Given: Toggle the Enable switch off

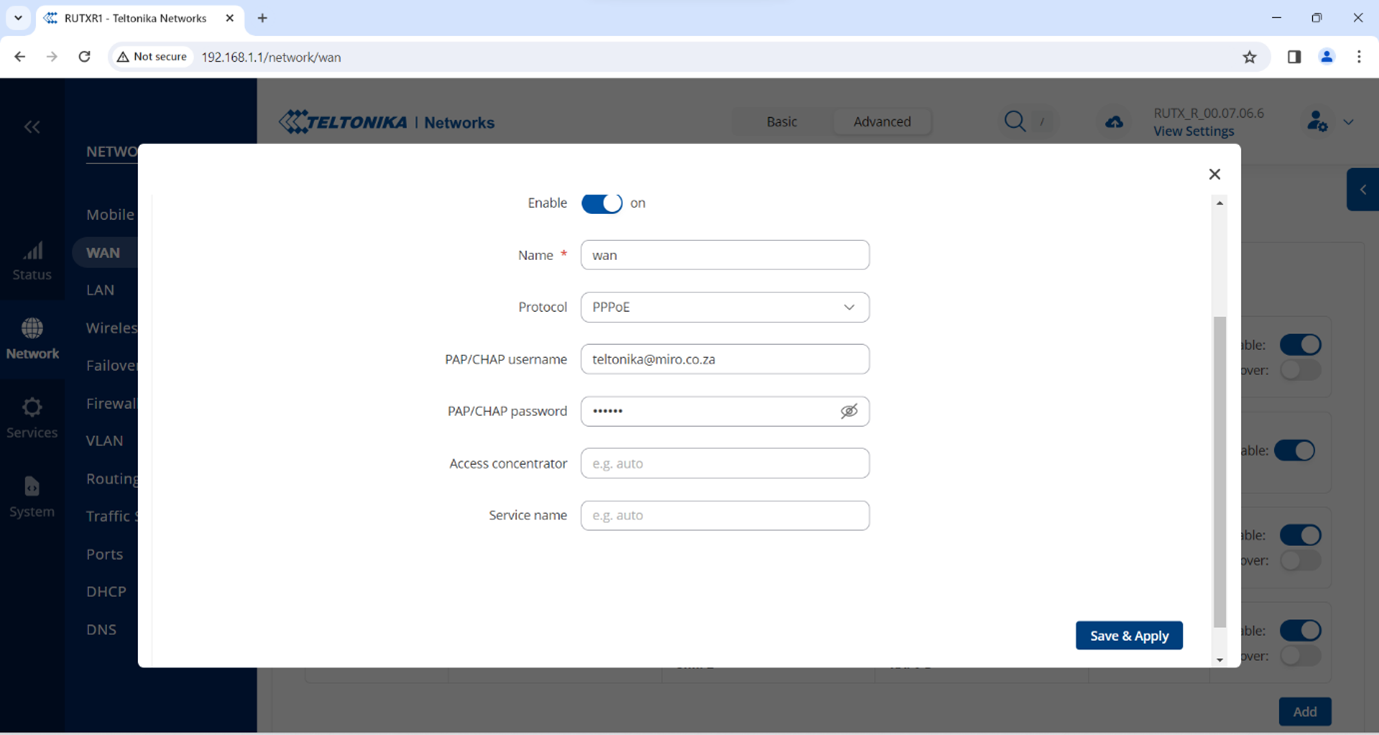Looking at the screenshot, I should pos(602,203).
